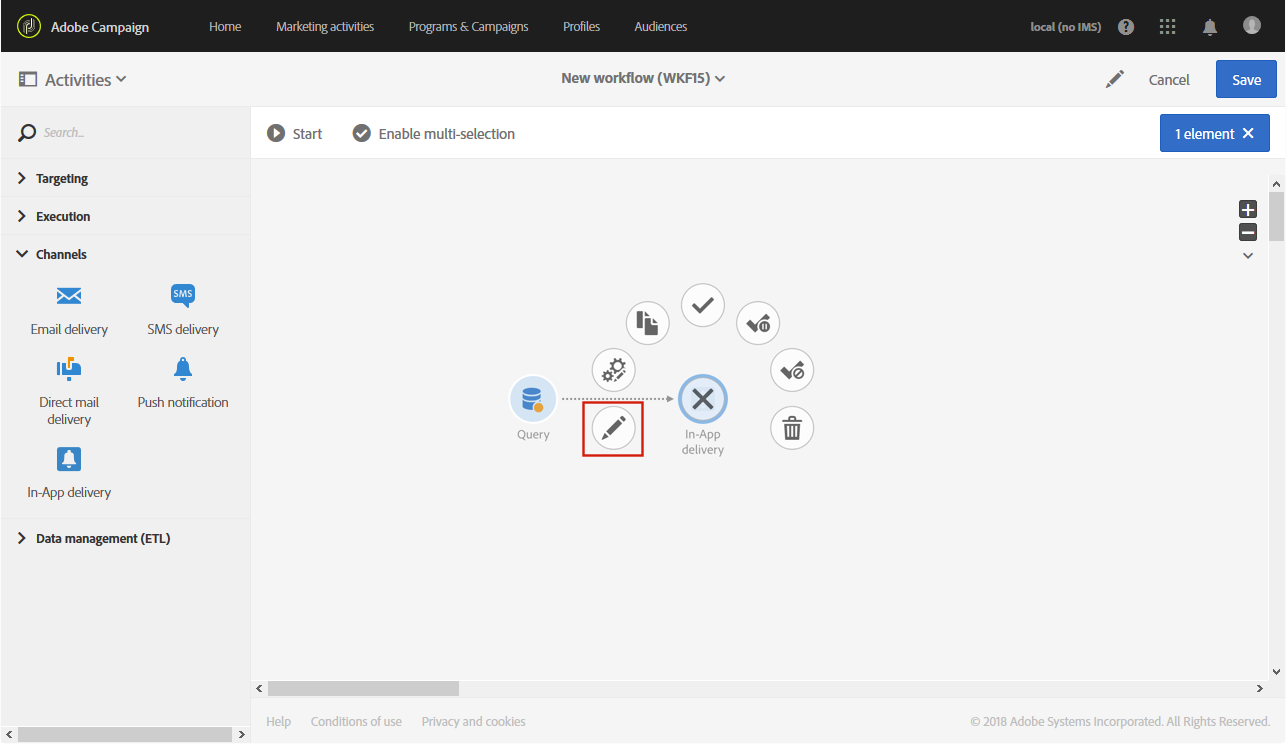
Task: Click the Adobe Campaign logo icon
Action: [29, 26]
